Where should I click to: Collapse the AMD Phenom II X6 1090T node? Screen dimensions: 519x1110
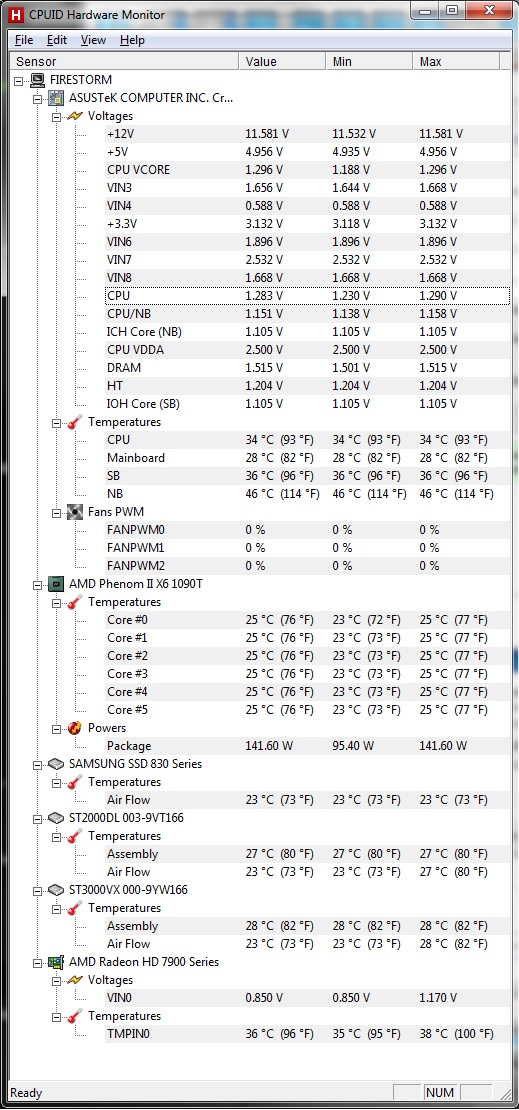pyautogui.click(x=38, y=584)
